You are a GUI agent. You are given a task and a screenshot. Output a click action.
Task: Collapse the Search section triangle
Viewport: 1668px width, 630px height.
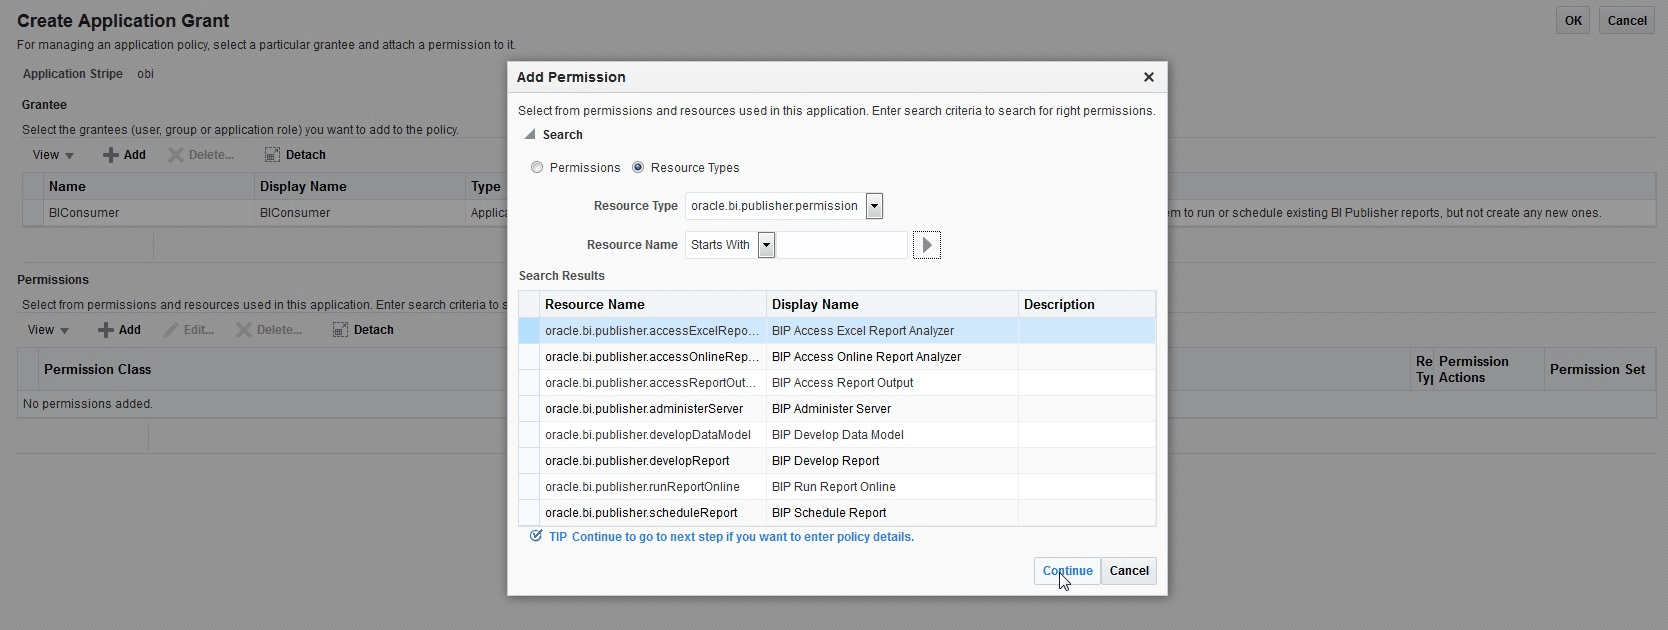pos(530,135)
